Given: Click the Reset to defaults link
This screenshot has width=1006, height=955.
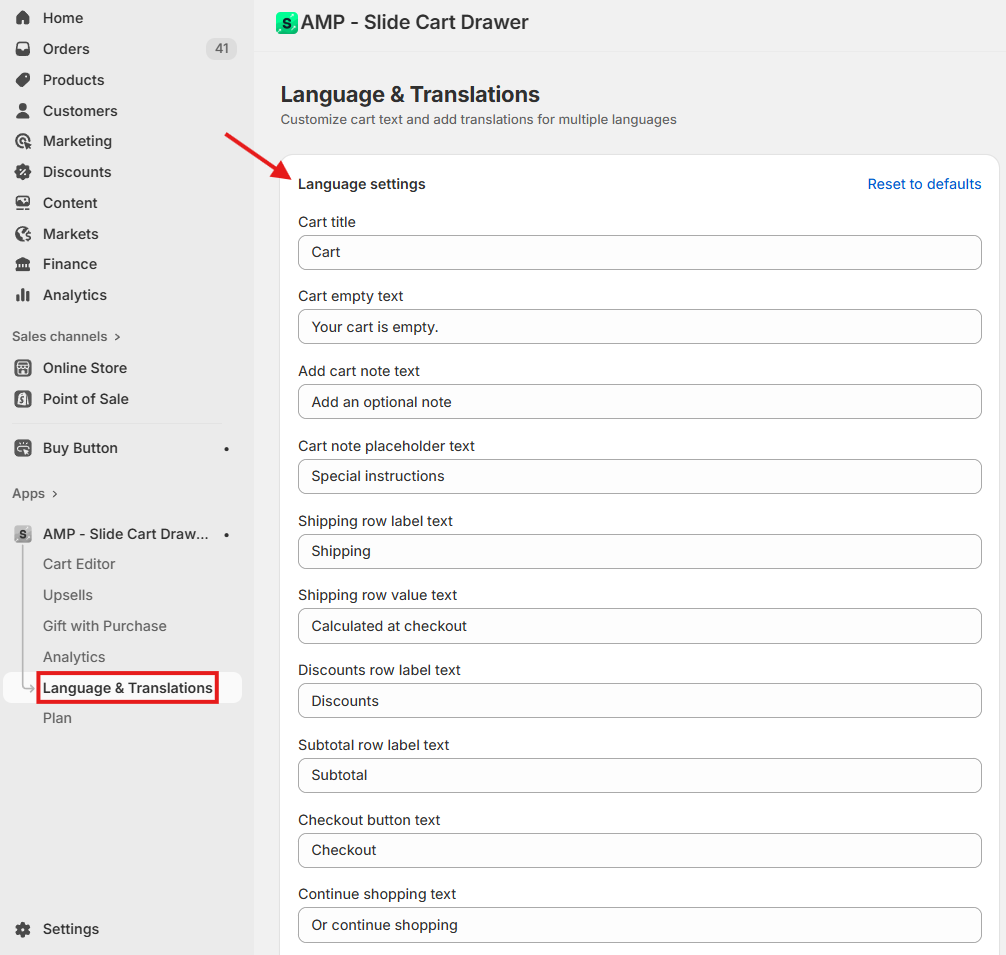Looking at the screenshot, I should (x=924, y=184).
